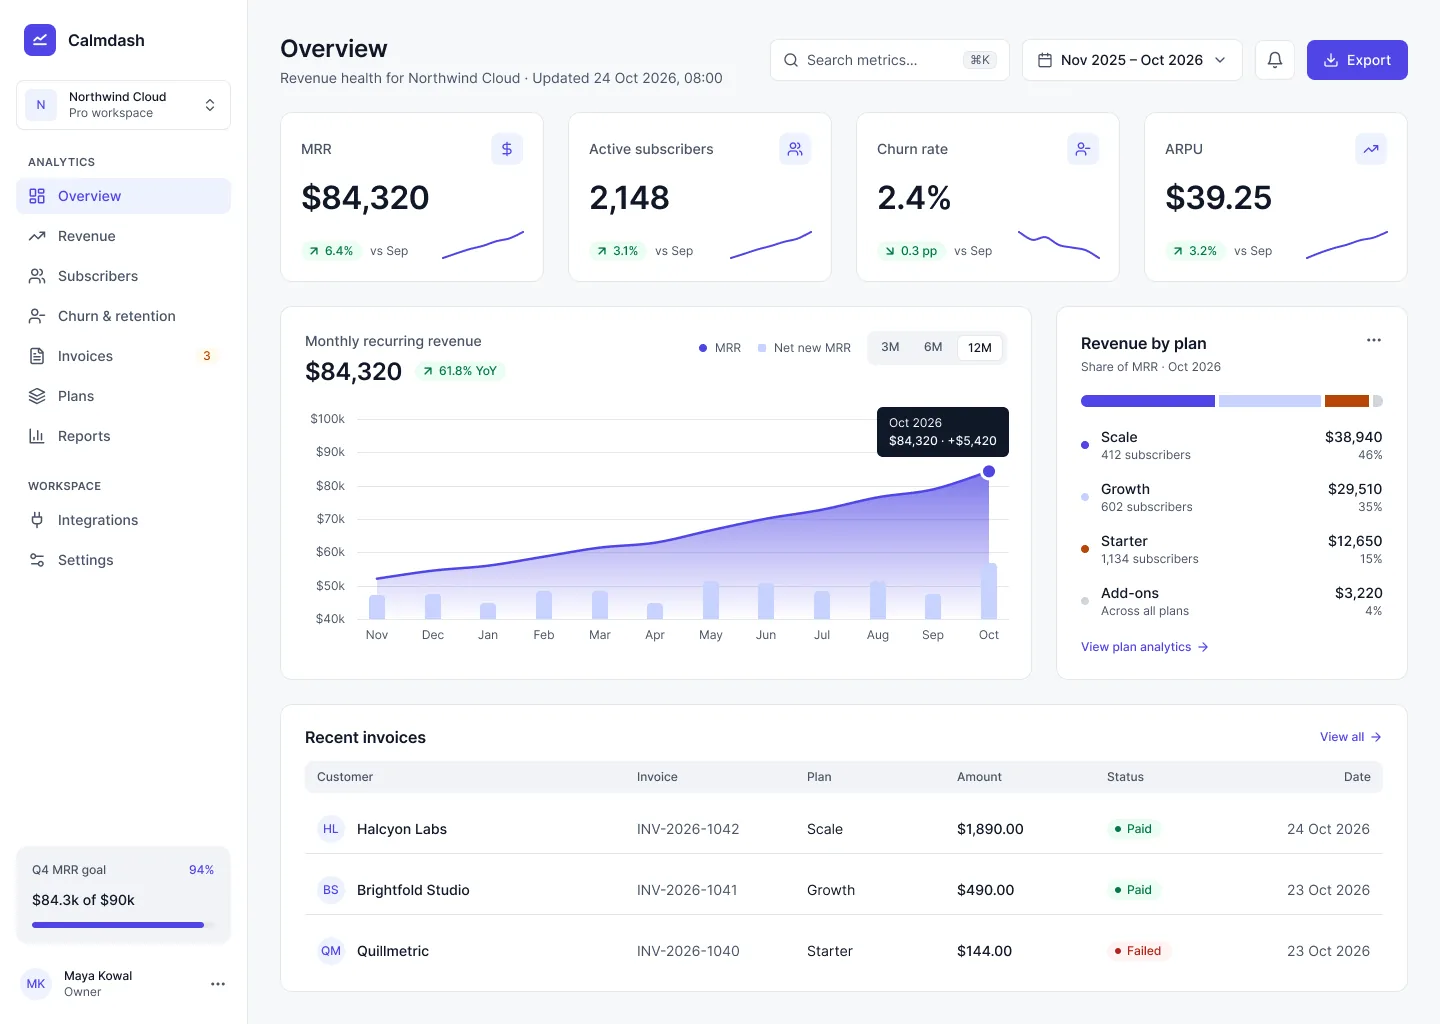Image resolution: width=1440 pixels, height=1024 pixels.
Task: Click the Search metrics input field
Action: click(x=890, y=60)
